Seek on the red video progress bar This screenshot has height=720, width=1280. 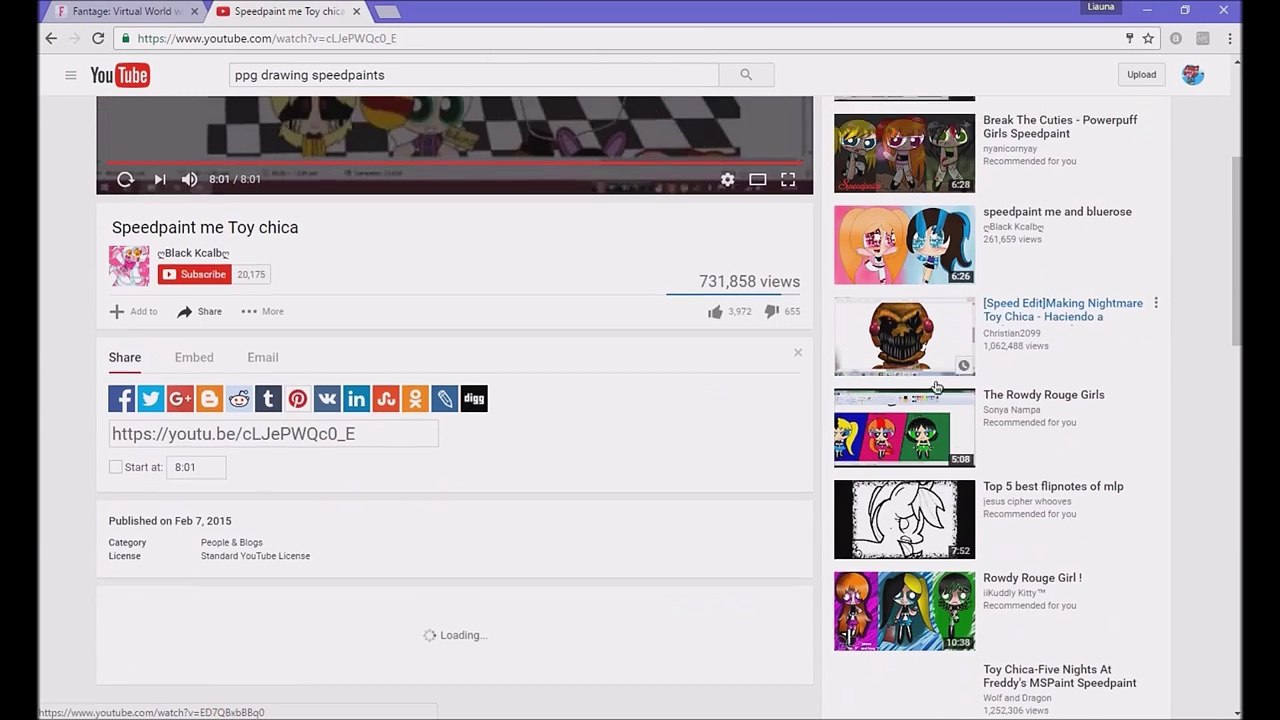pos(454,161)
